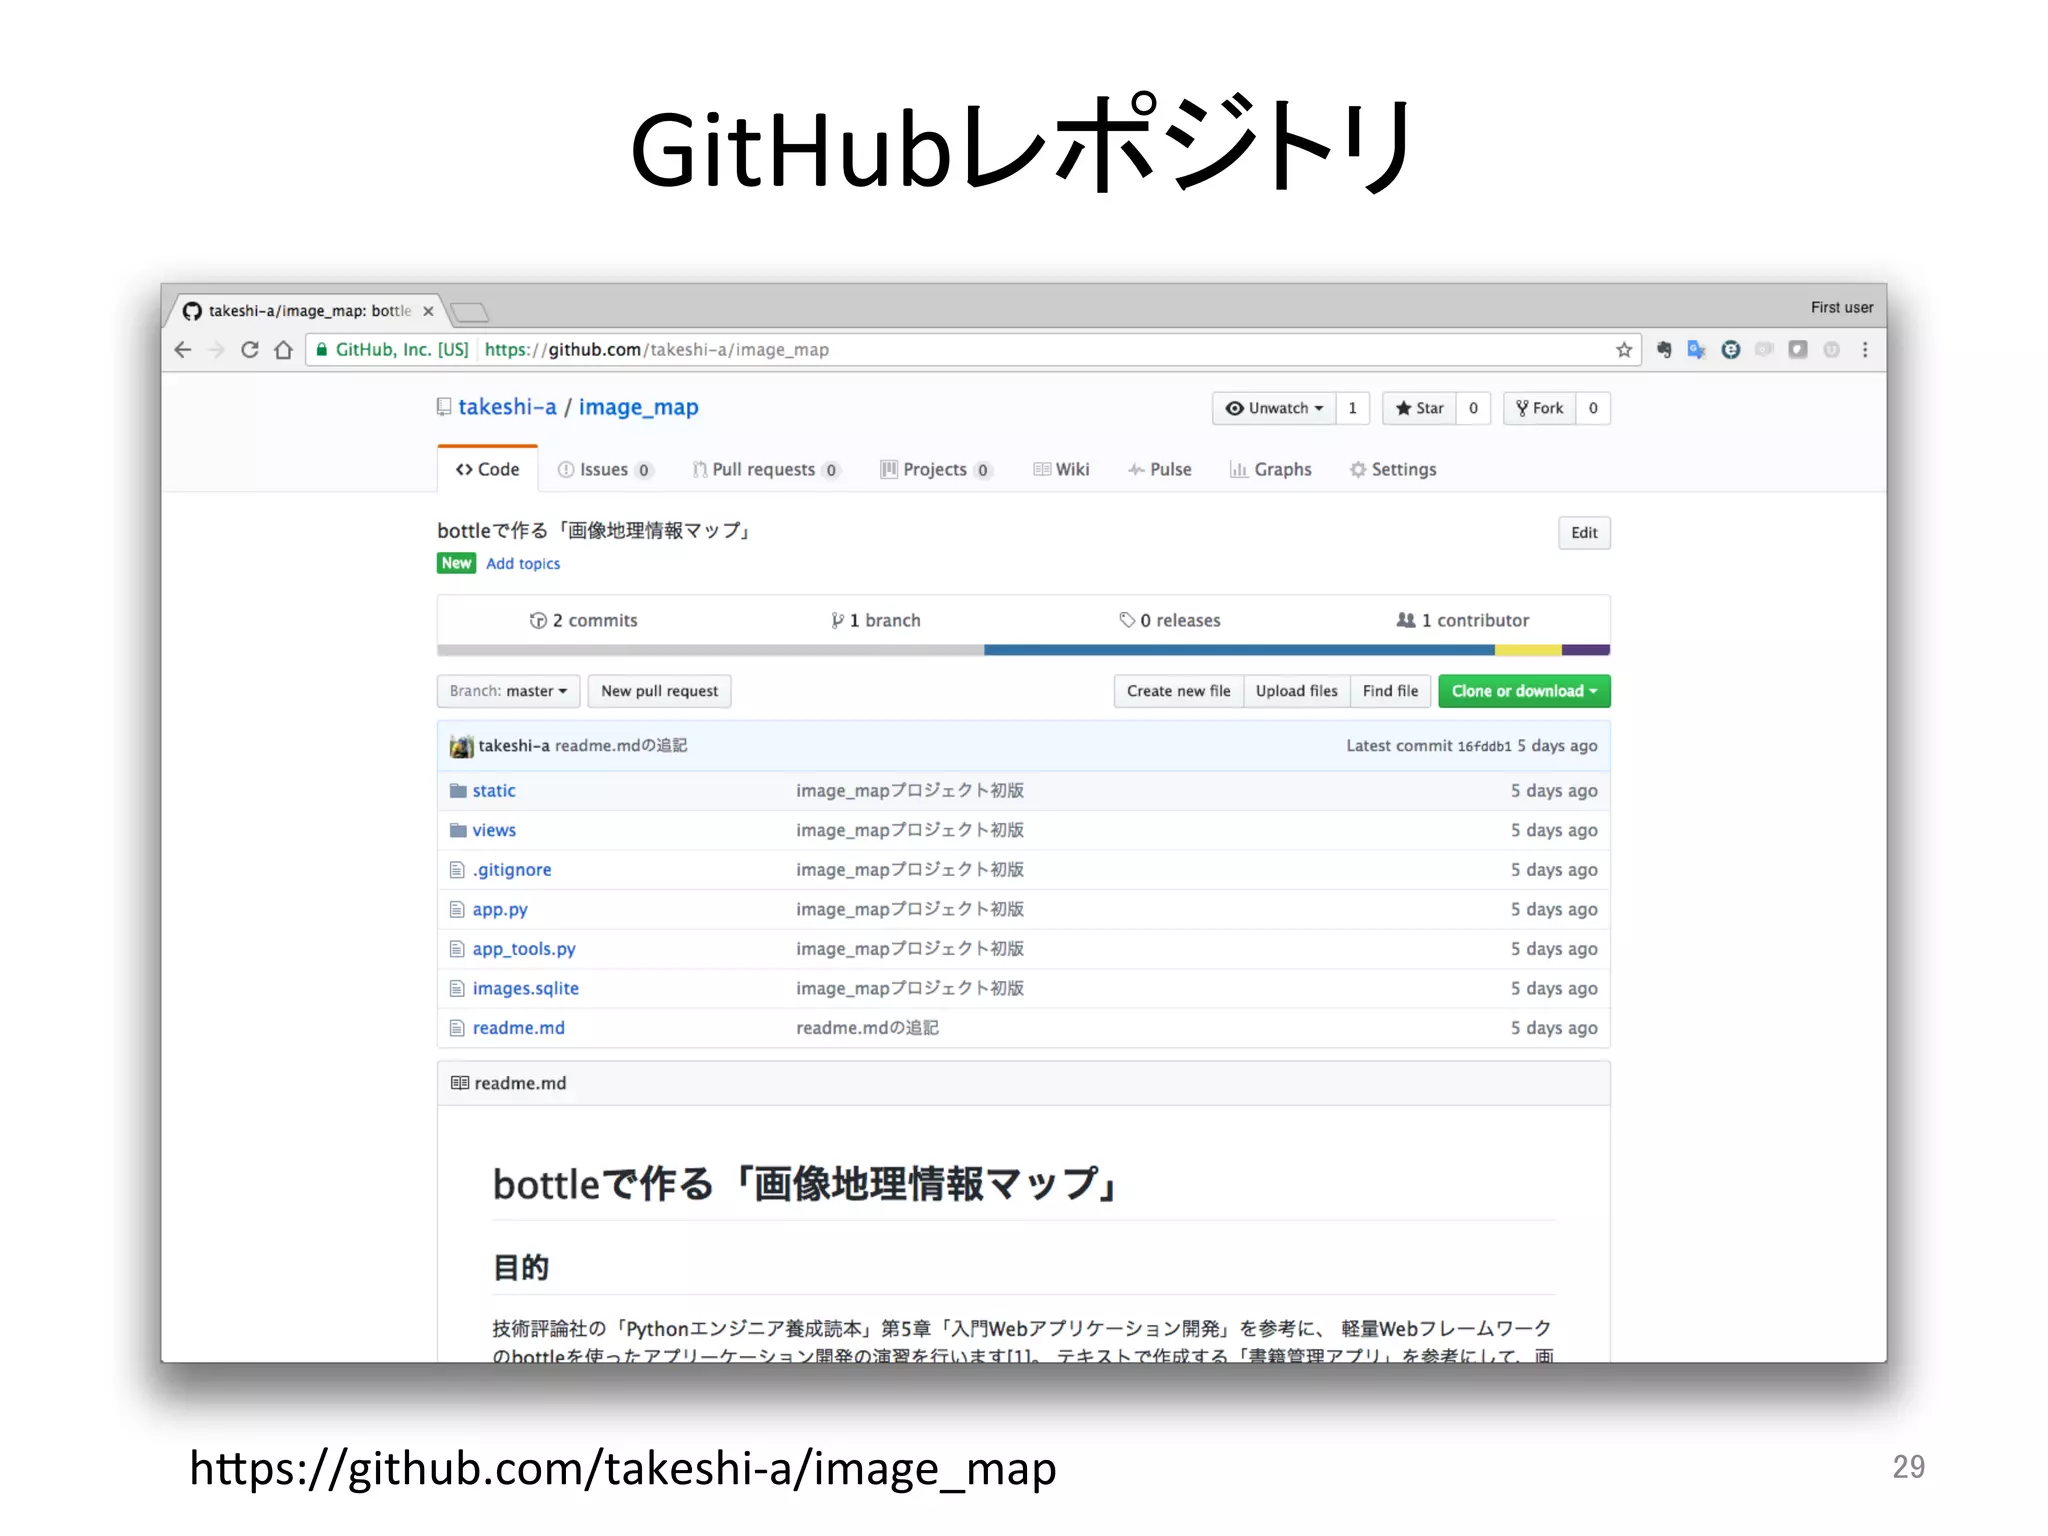Click Create new file button
The width and height of the screenshot is (2048, 1536).
pyautogui.click(x=1178, y=691)
